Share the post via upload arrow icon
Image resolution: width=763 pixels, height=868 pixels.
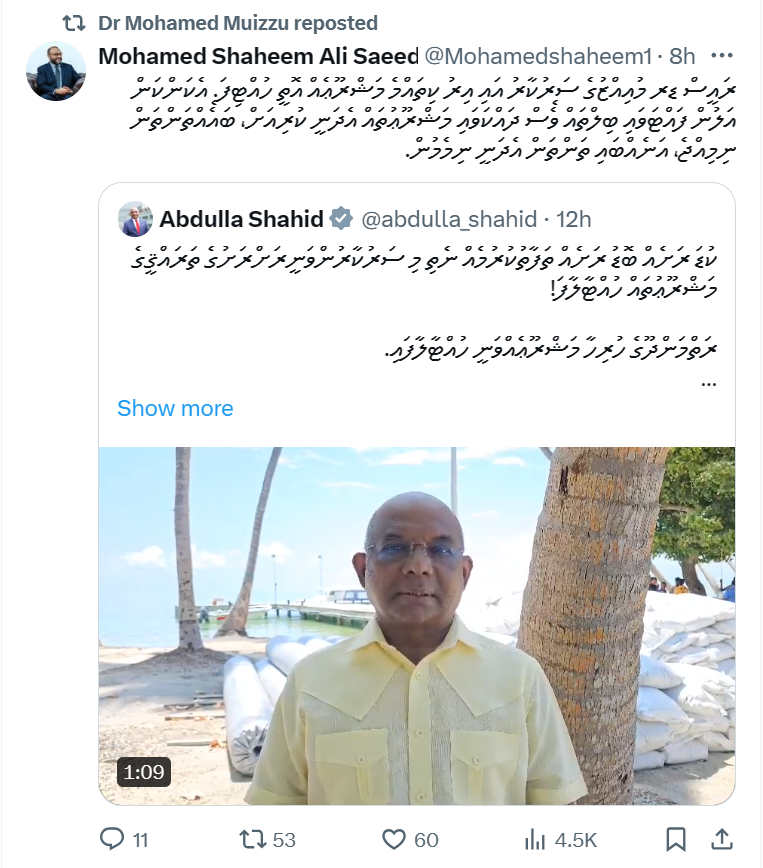click(722, 839)
